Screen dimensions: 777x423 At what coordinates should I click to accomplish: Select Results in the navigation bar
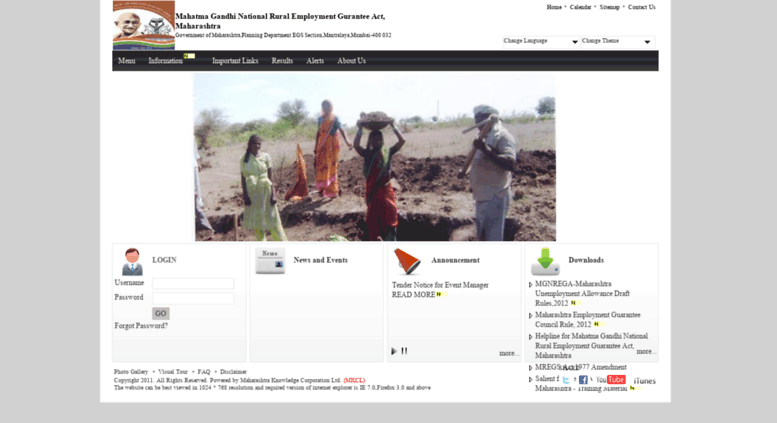coord(282,61)
